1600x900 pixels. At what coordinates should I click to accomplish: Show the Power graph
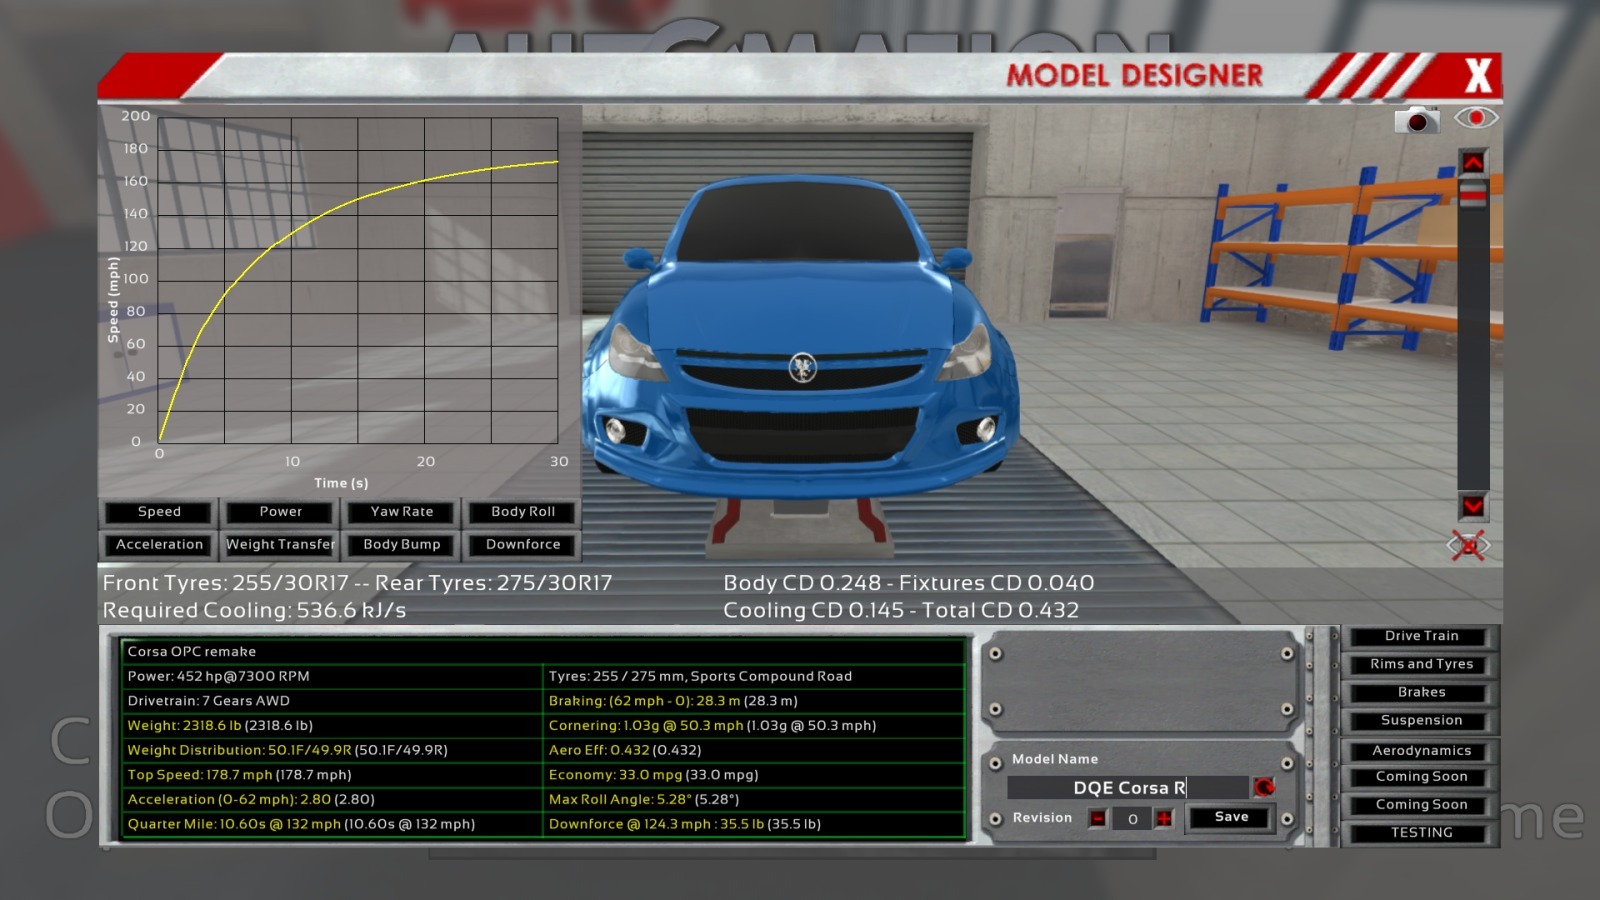[280, 512]
